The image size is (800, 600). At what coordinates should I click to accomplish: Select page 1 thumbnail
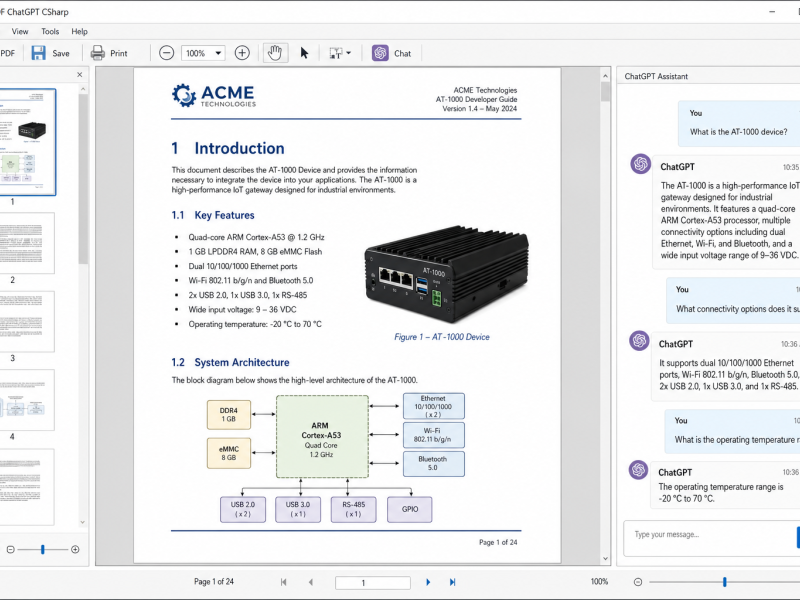coord(28,142)
